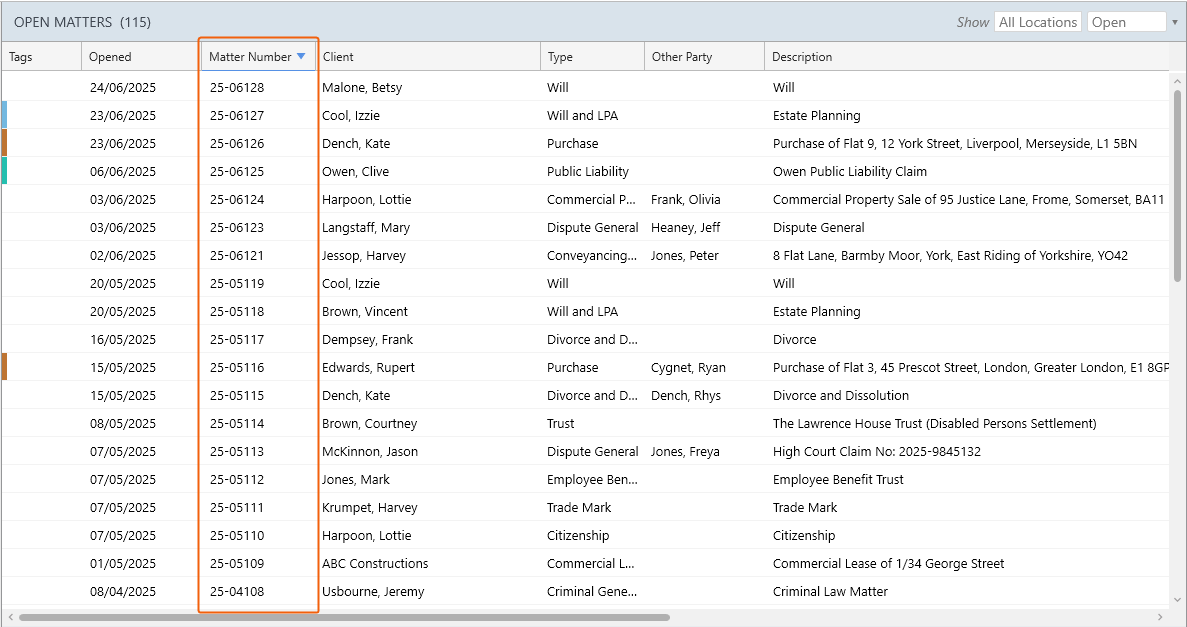Screen dimensions: 1187x627
Task: Click the blue tag on matter 25-06127
Action: pyautogui.click(x=5, y=115)
